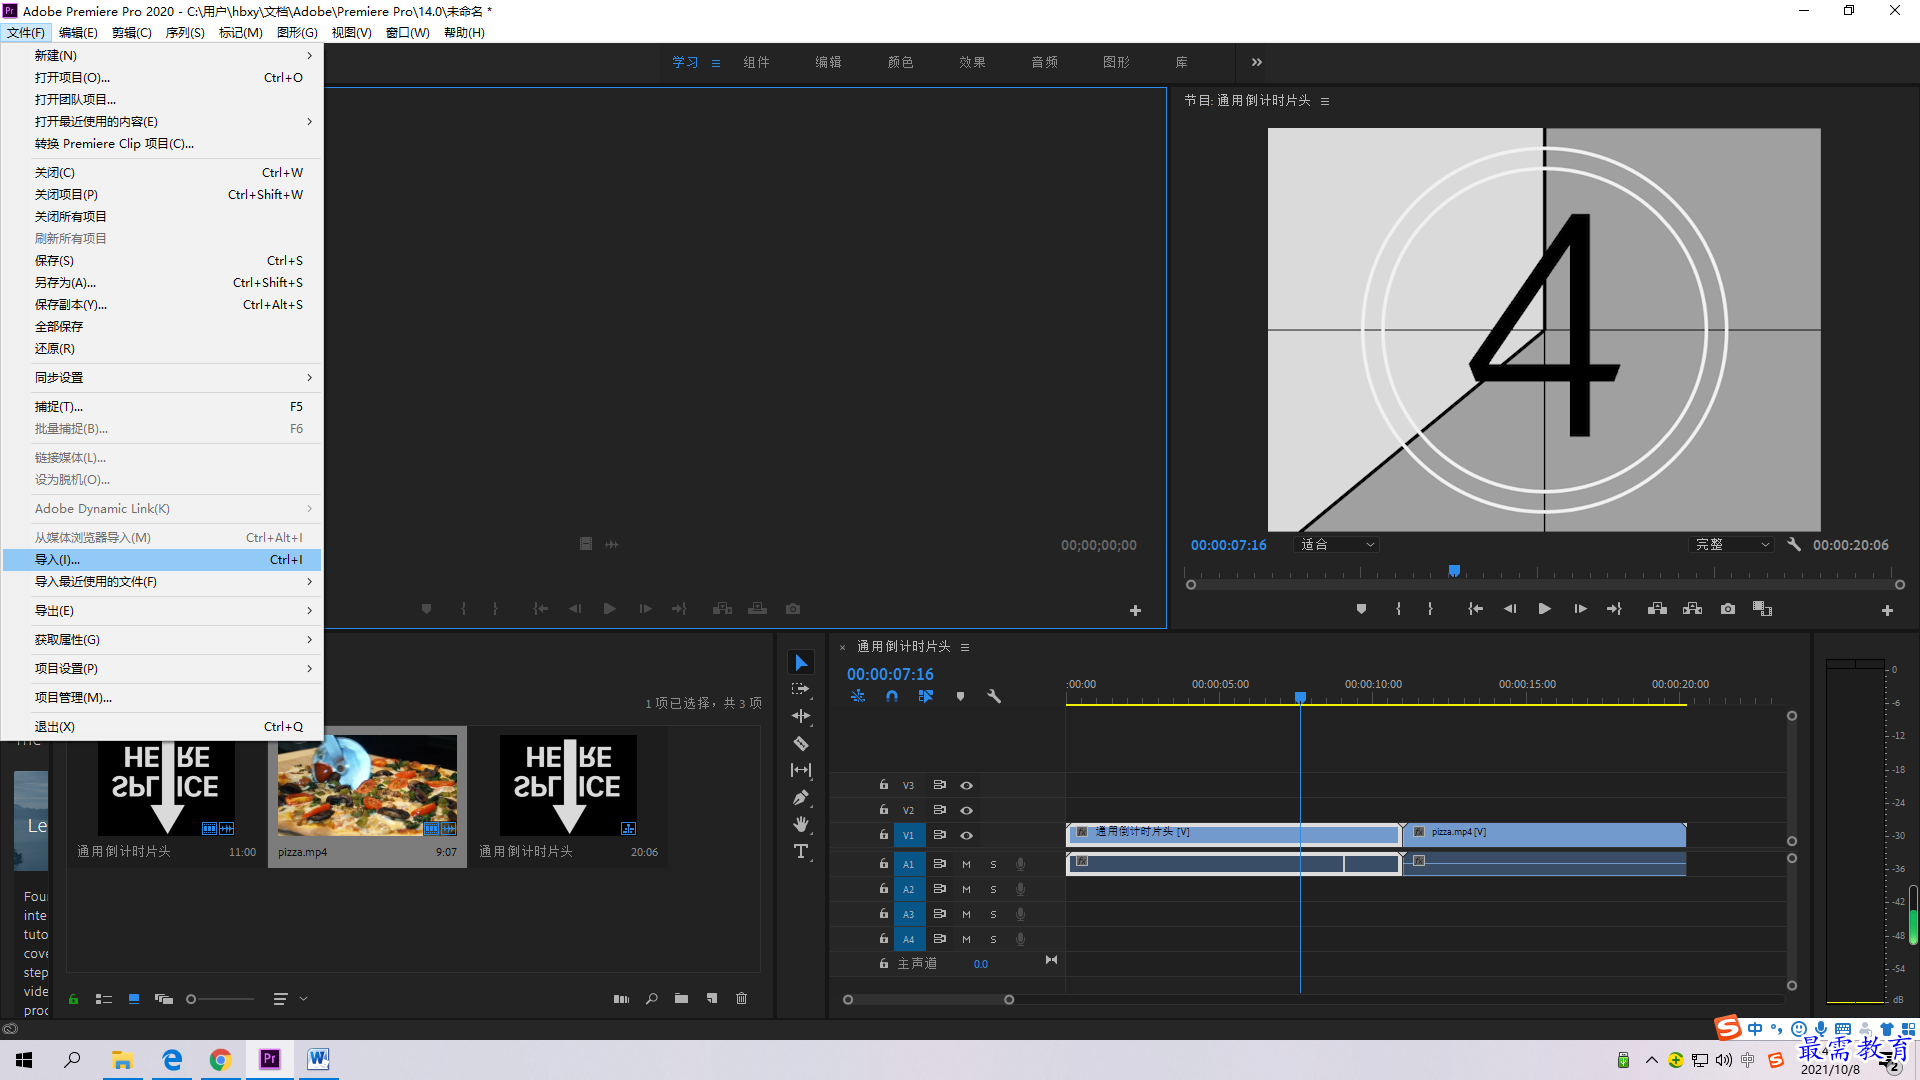Toggle sync lock for V2 track
The height and width of the screenshot is (1080, 1920).
(939, 810)
